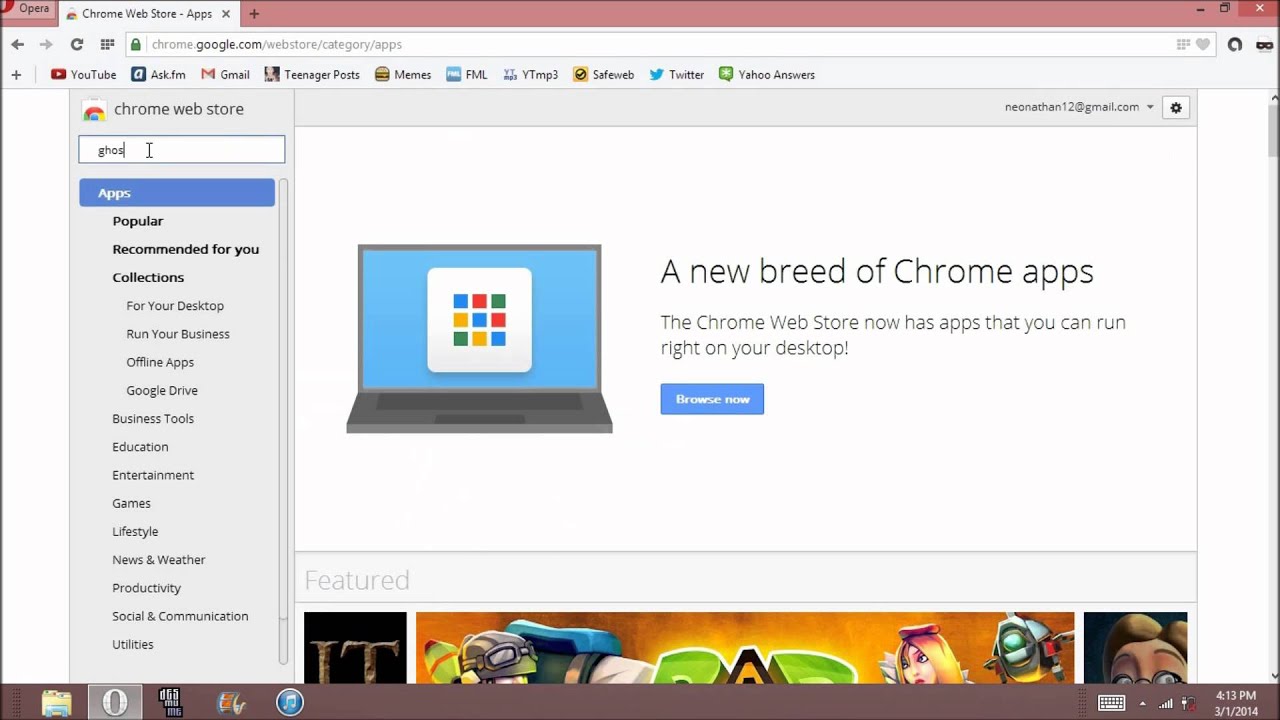Image resolution: width=1280 pixels, height=720 pixels.
Task: Open the wide featured game banner
Action: [745, 648]
